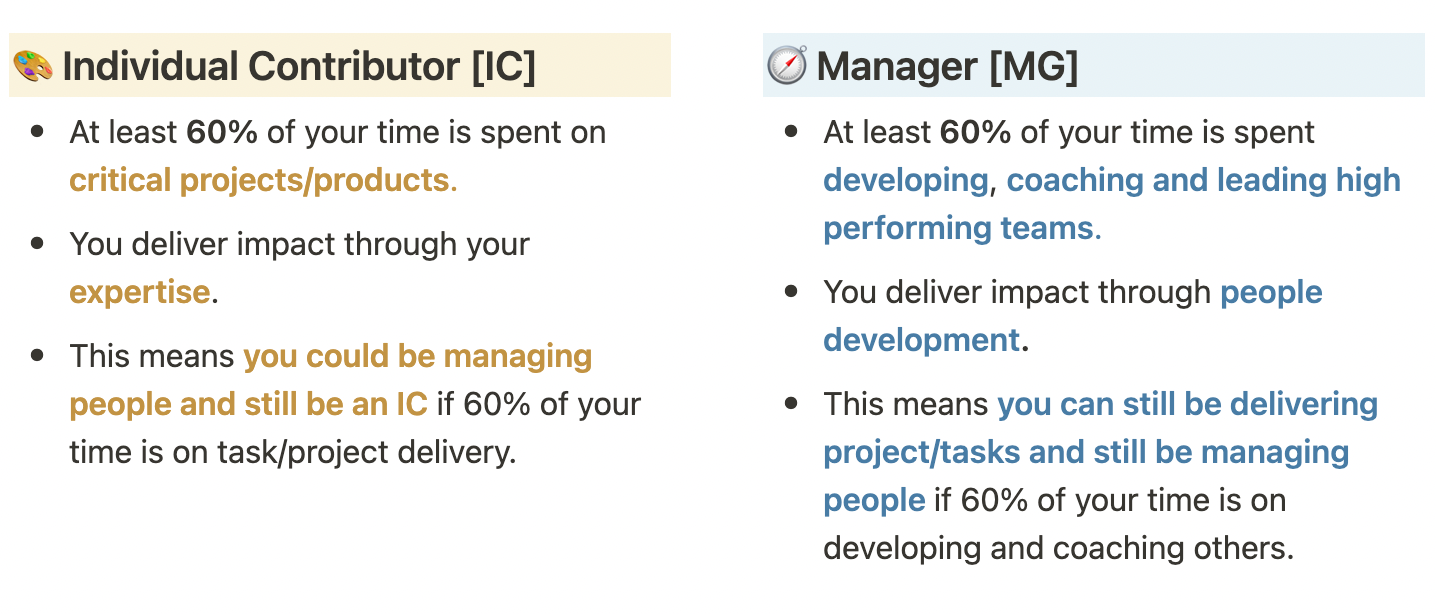Click the blue word developing
Screen dimensions: 1436x614
click(905, 181)
